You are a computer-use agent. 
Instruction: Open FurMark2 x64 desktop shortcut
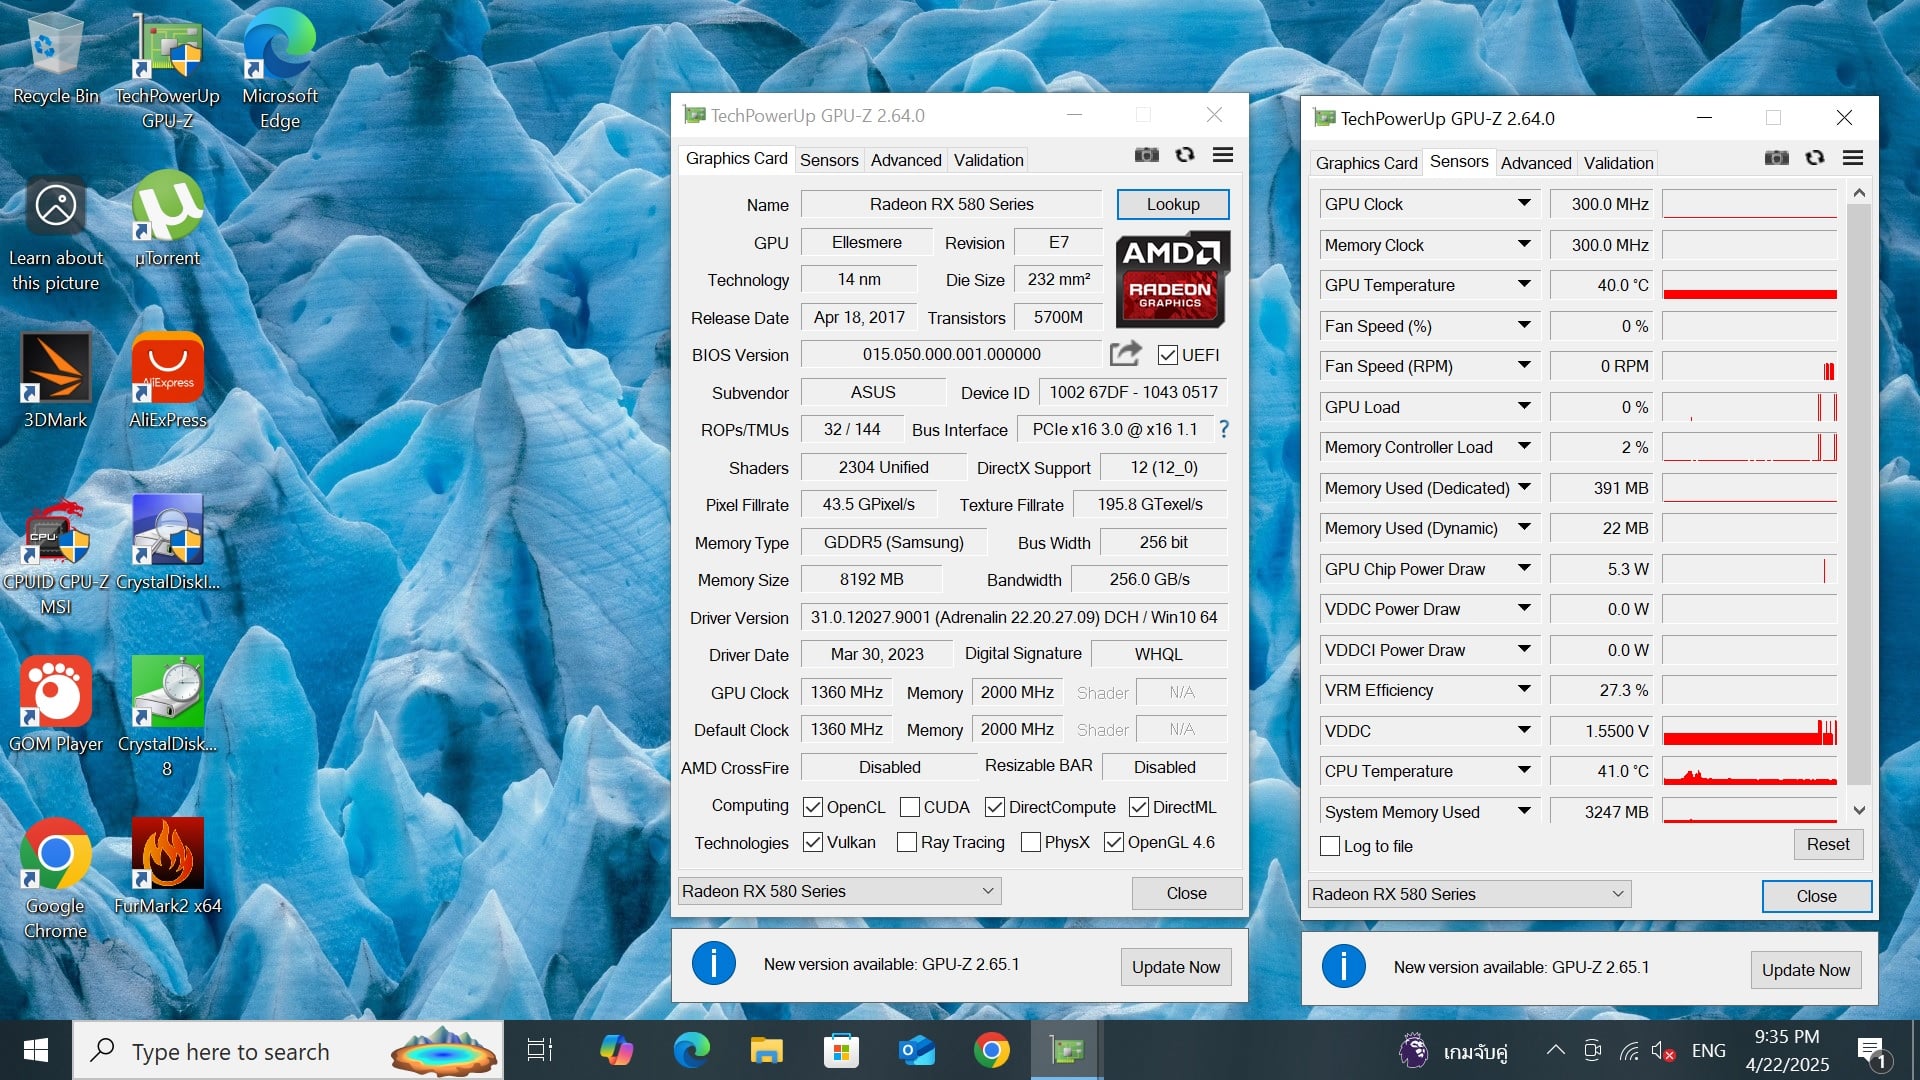(168, 867)
